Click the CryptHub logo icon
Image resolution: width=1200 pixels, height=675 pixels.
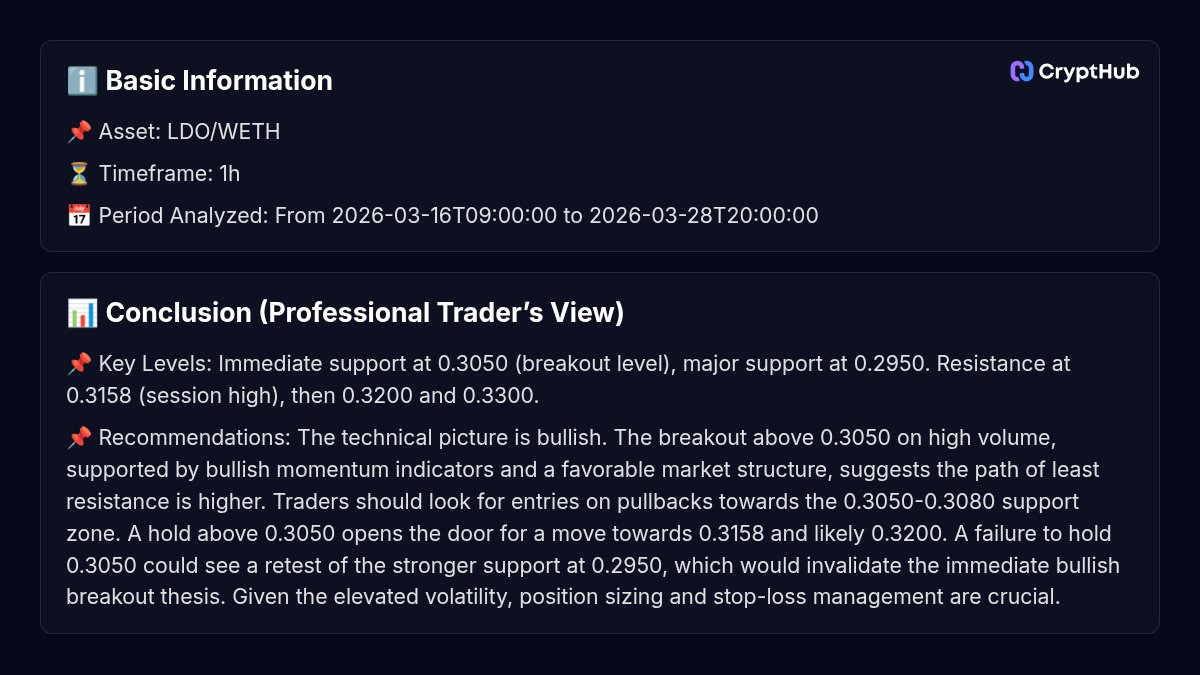pos(1021,71)
